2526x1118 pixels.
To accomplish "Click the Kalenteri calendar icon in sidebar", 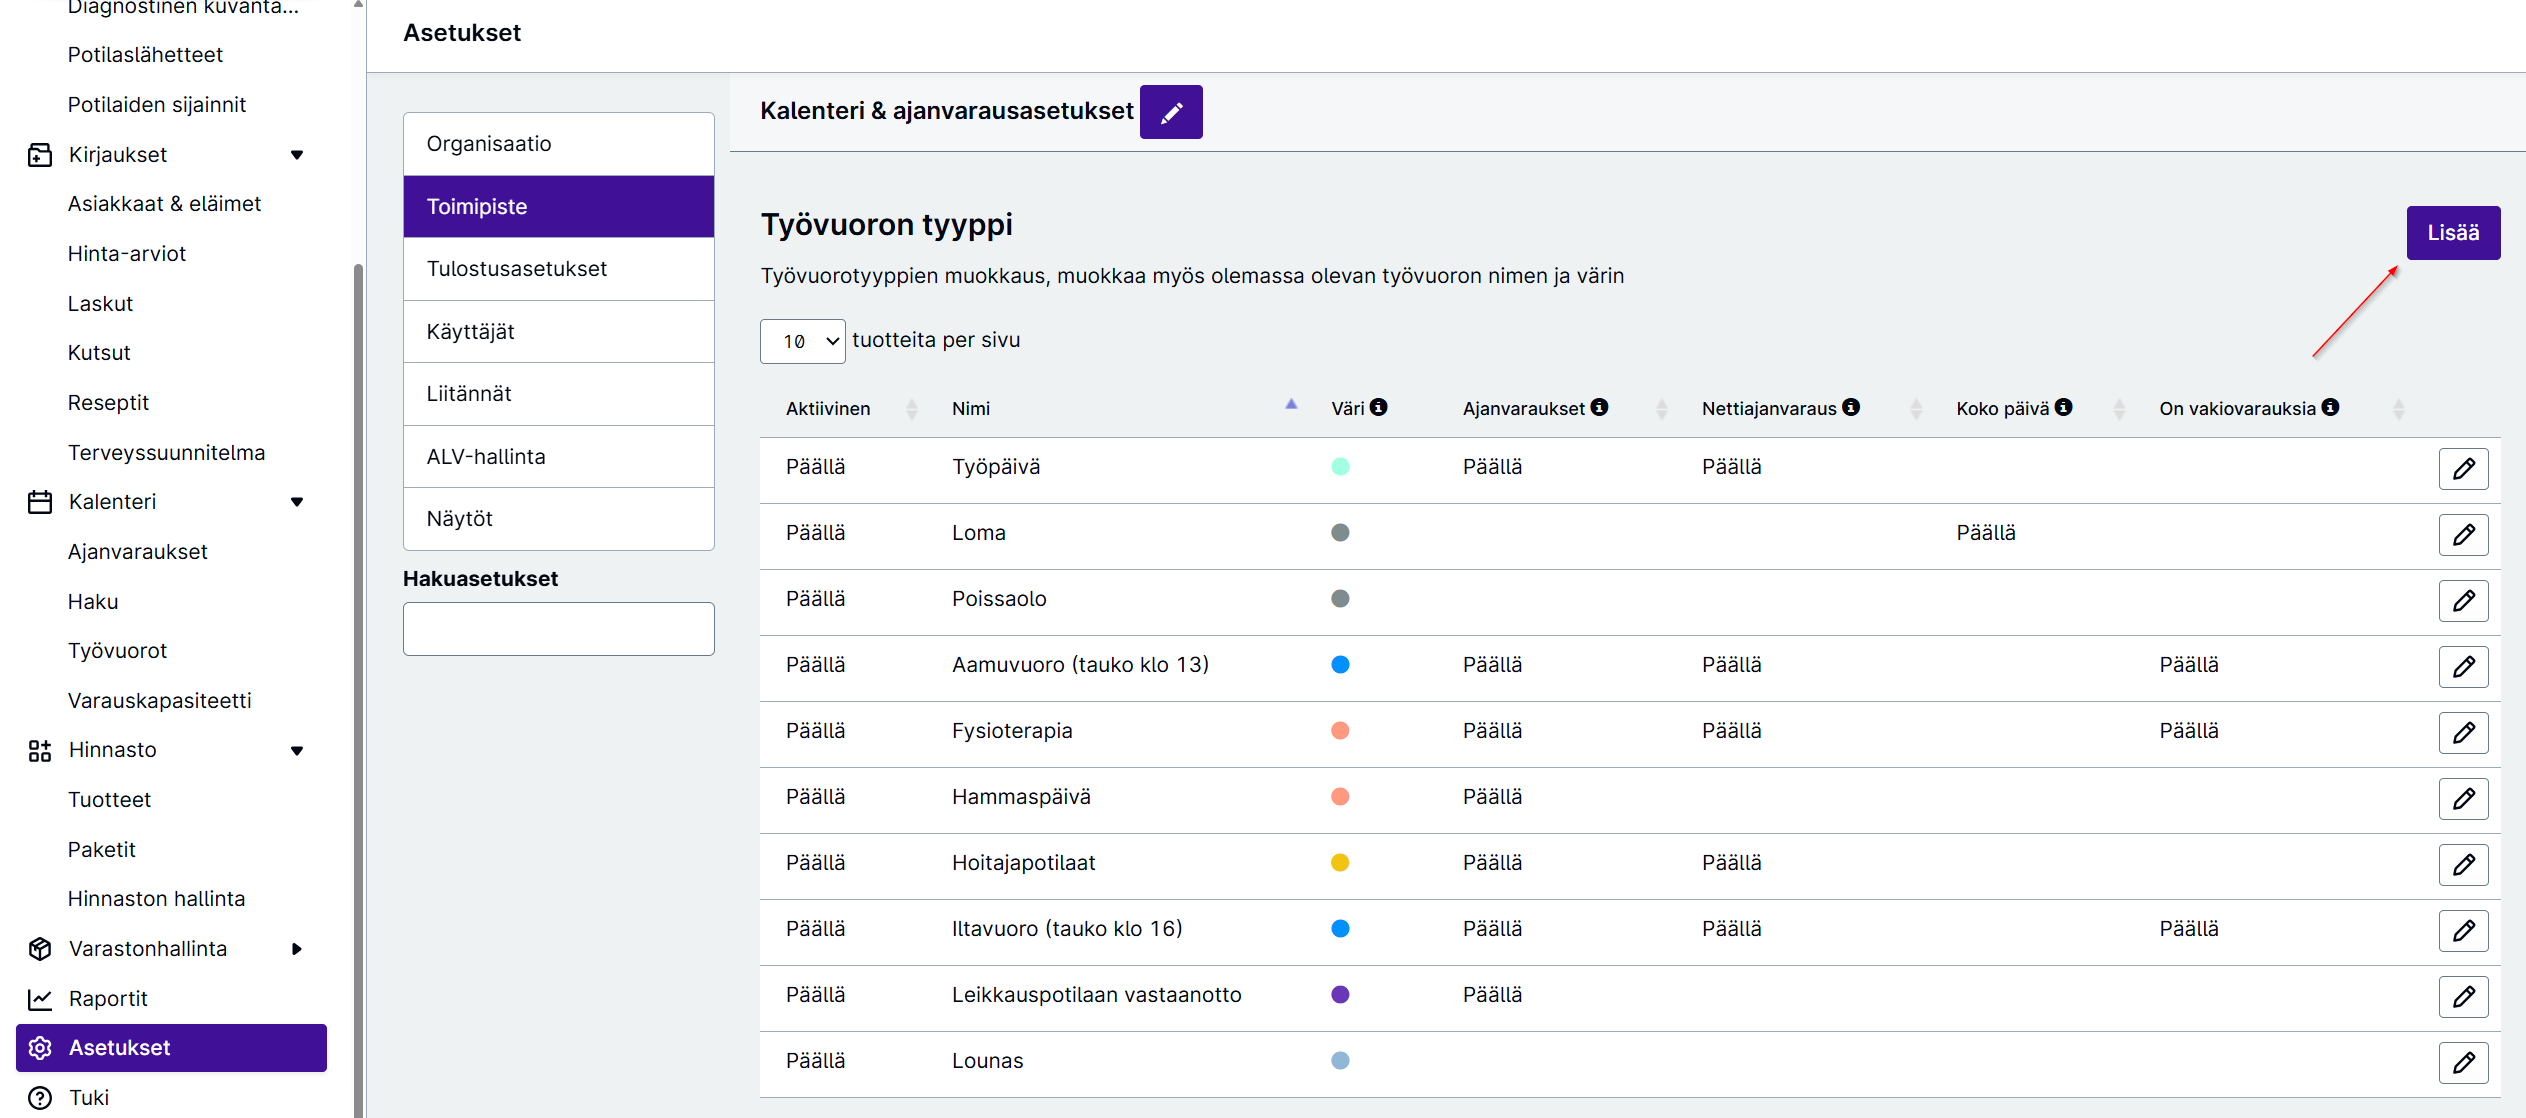I will (x=40, y=502).
